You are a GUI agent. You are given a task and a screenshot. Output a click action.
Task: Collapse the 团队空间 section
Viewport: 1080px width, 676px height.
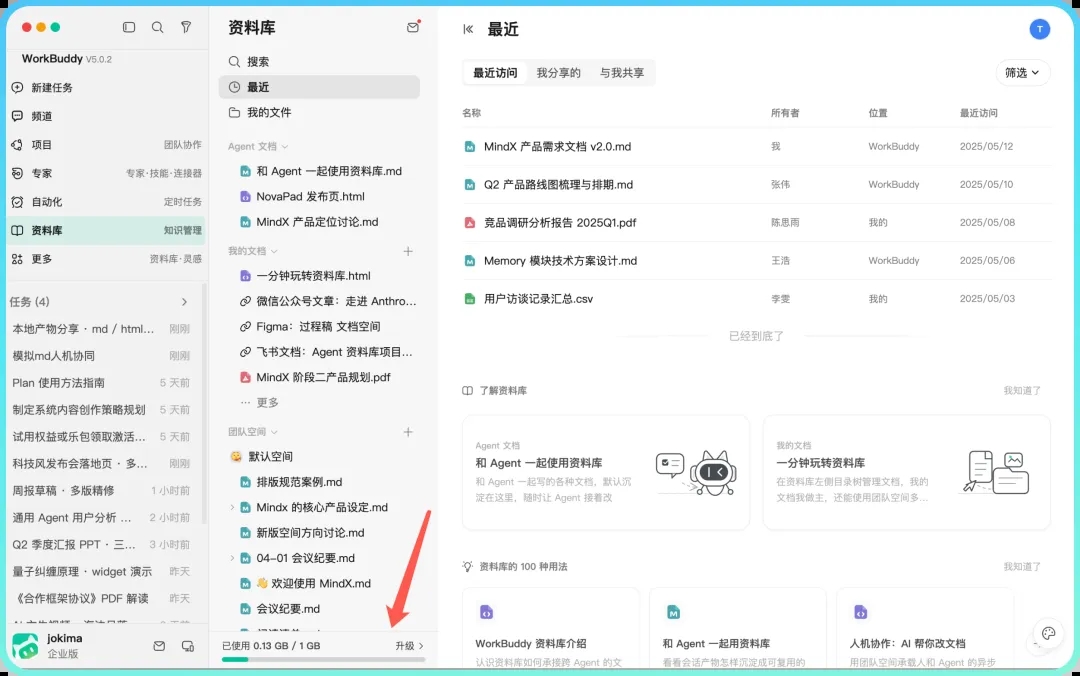252,431
